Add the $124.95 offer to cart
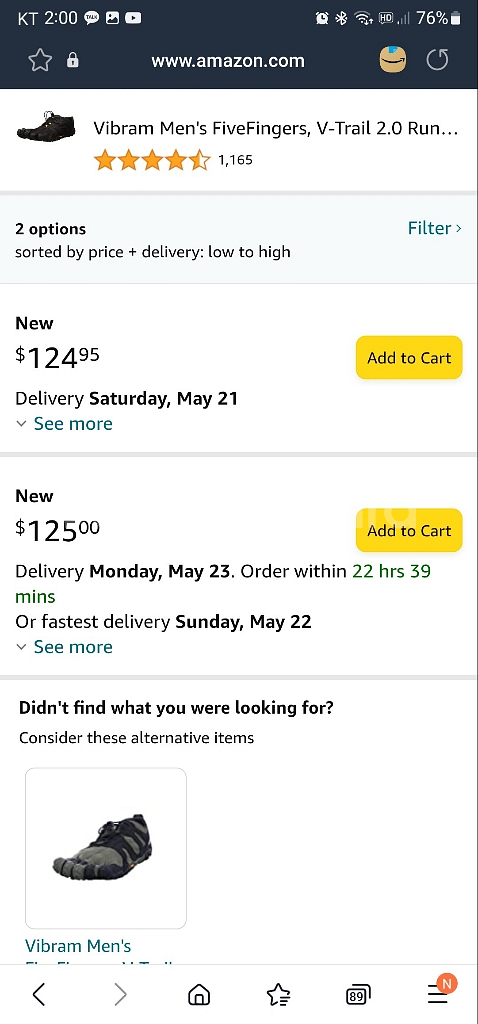The width and height of the screenshot is (478, 1024). (x=409, y=357)
